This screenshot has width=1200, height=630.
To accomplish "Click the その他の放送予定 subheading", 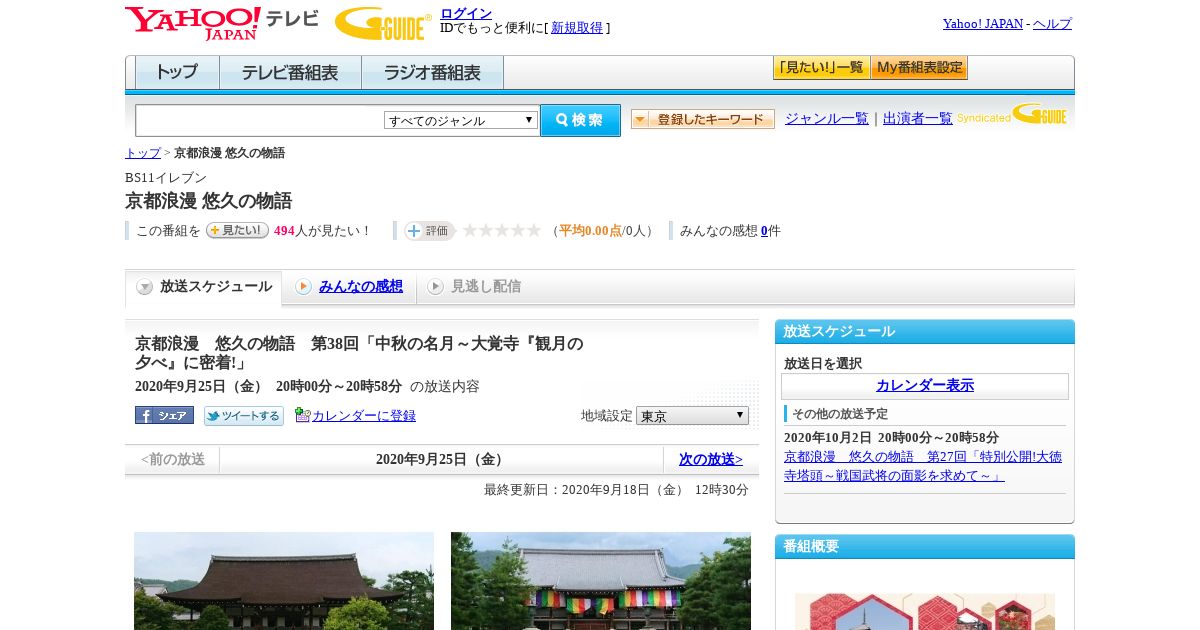I will click(840, 414).
